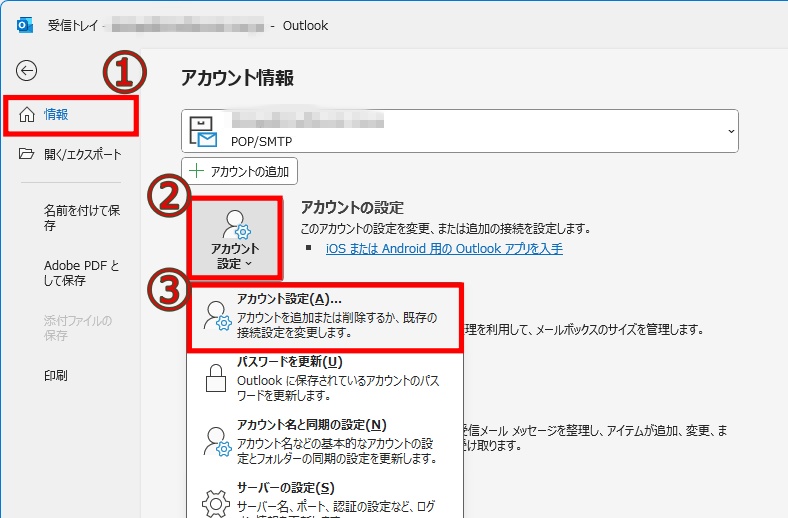This screenshot has width=788, height=518.
Task: Click the back arrow circle icon
Action: click(27, 70)
